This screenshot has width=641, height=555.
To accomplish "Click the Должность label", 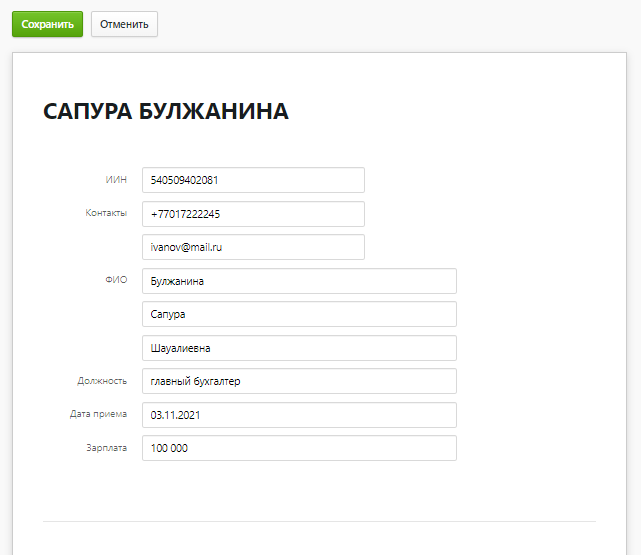I will click(102, 381).
